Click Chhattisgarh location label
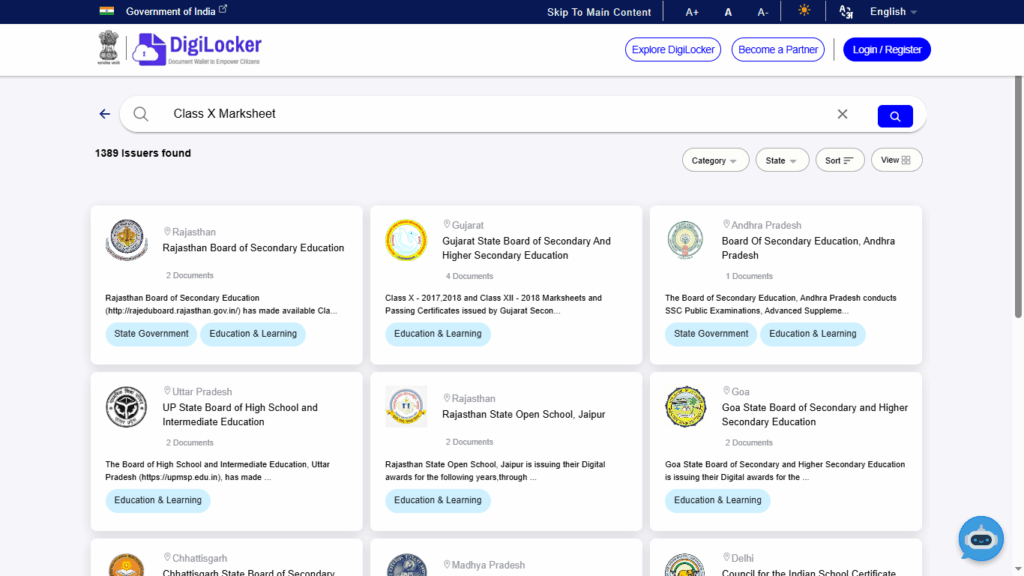This screenshot has height=576, width=1024. 195,558
